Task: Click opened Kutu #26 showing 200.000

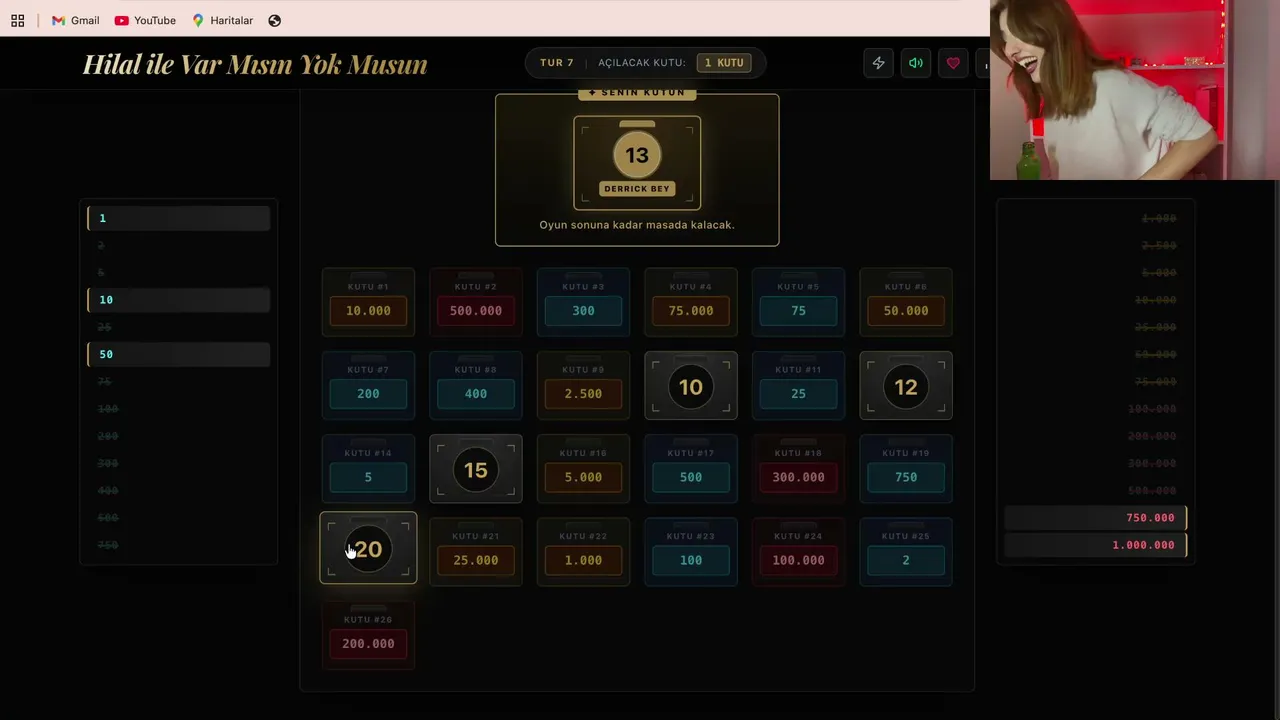Action: click(368, 635)
